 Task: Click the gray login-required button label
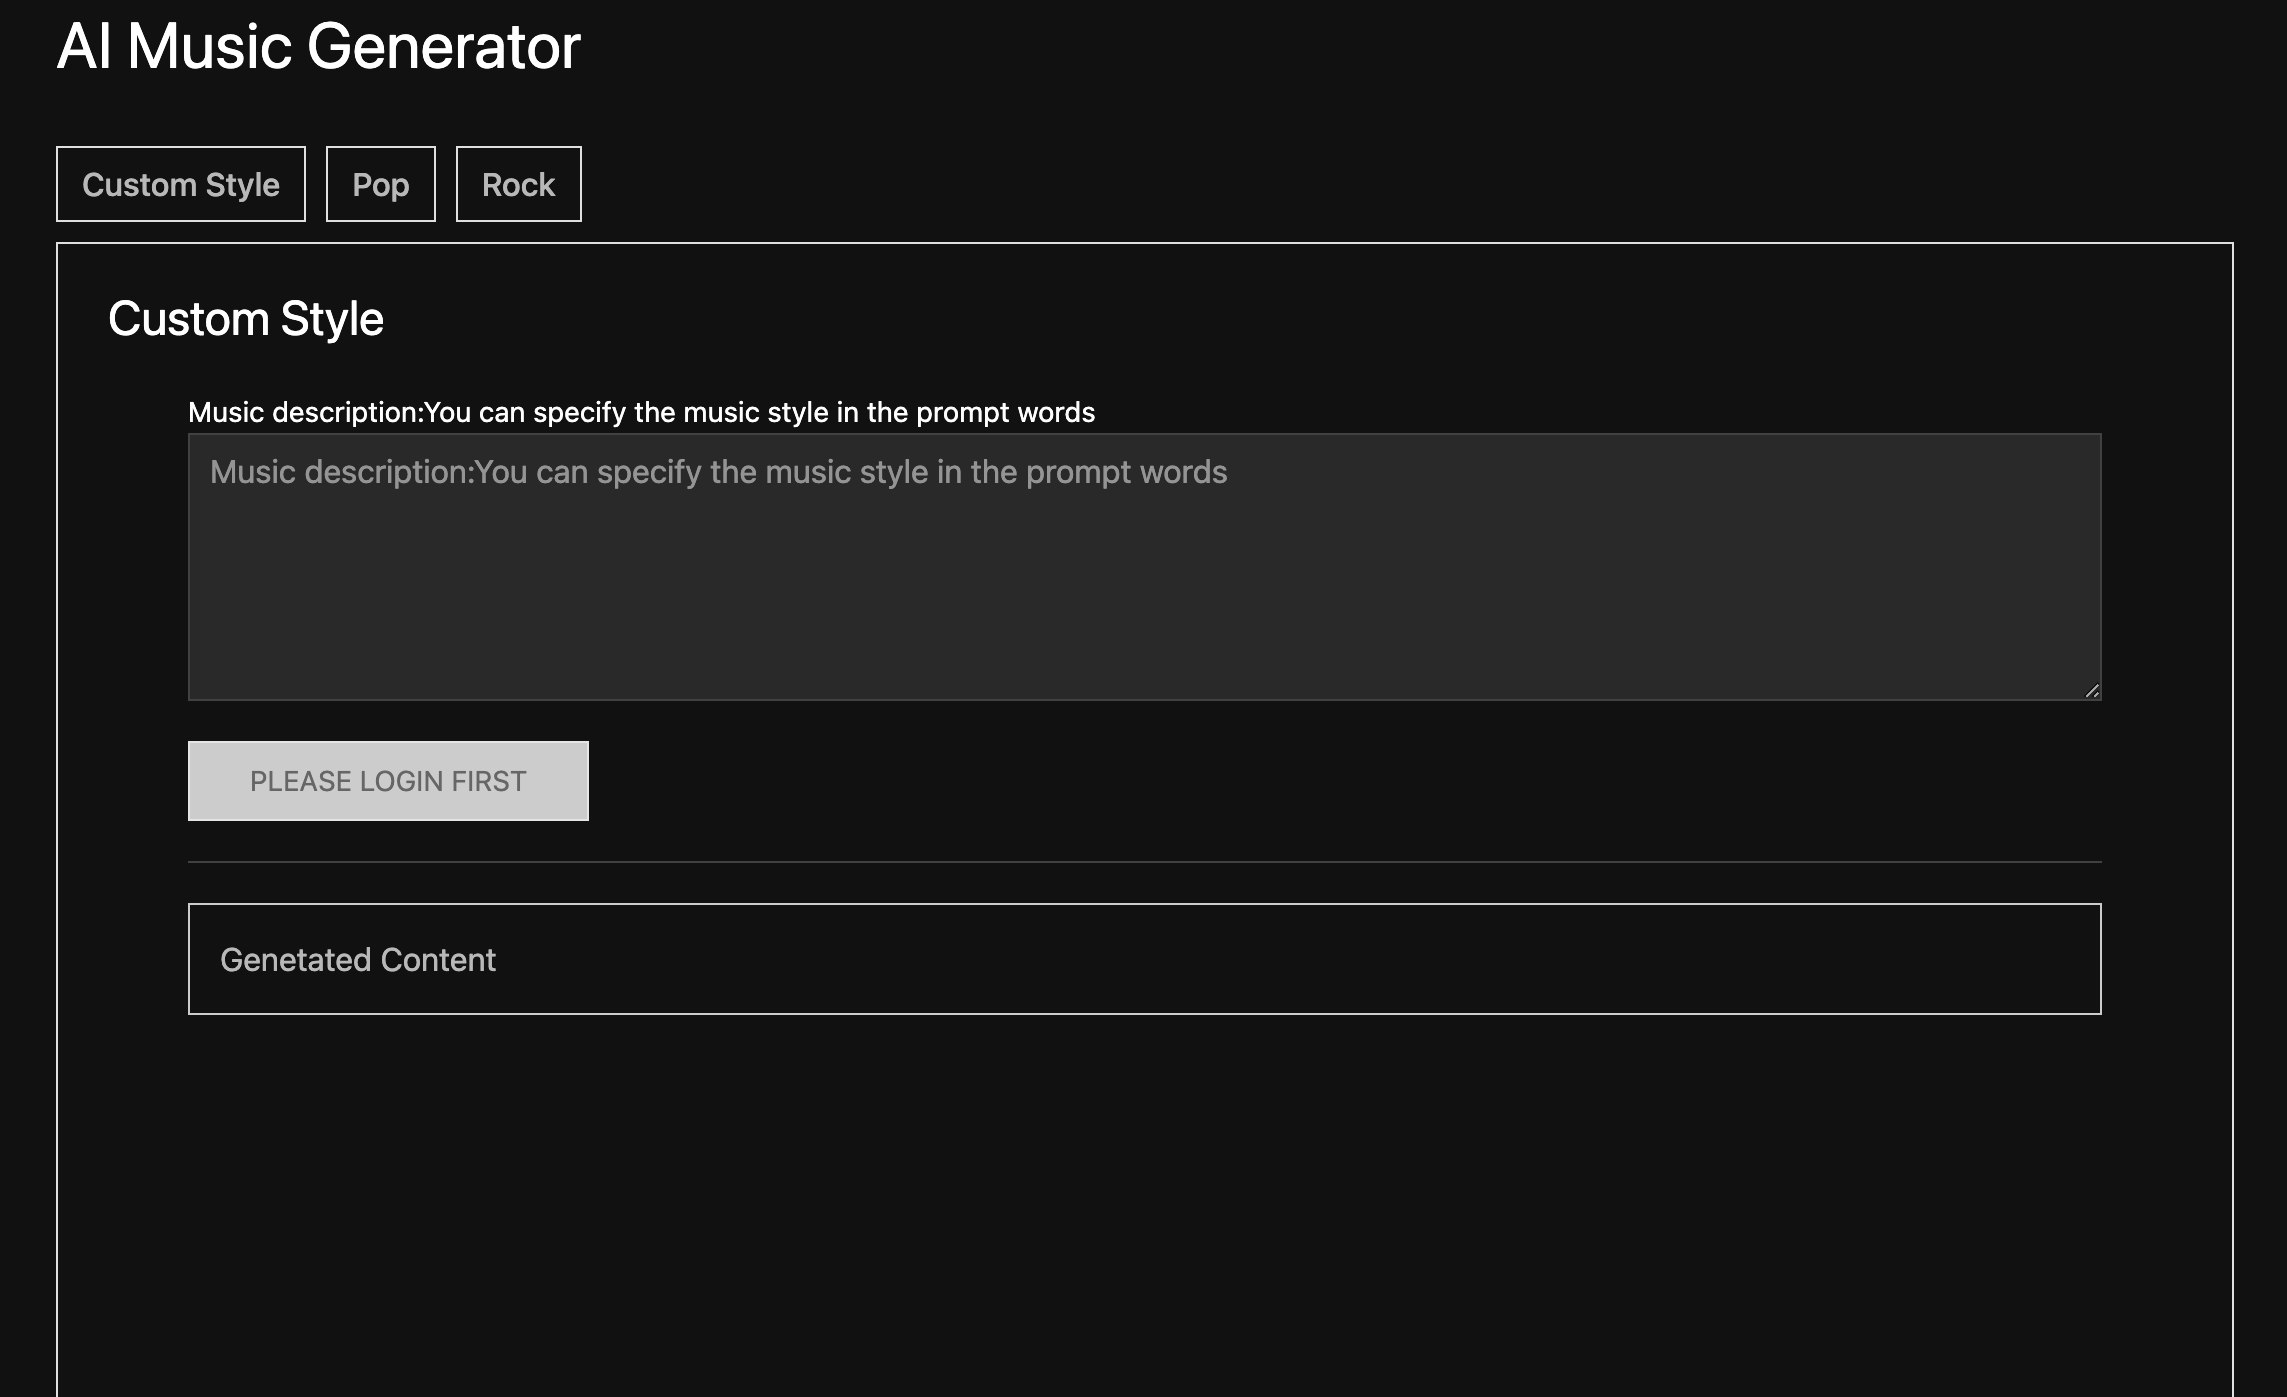388,781
